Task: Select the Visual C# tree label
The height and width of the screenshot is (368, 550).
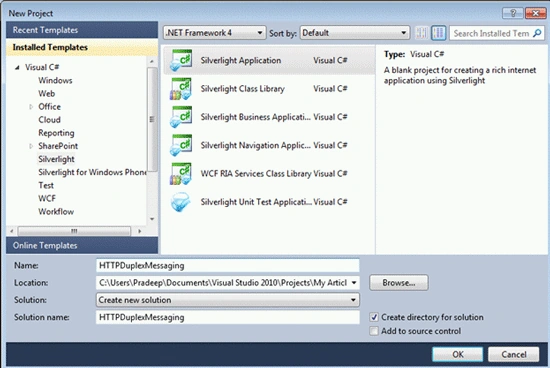Action: [42, 67]
